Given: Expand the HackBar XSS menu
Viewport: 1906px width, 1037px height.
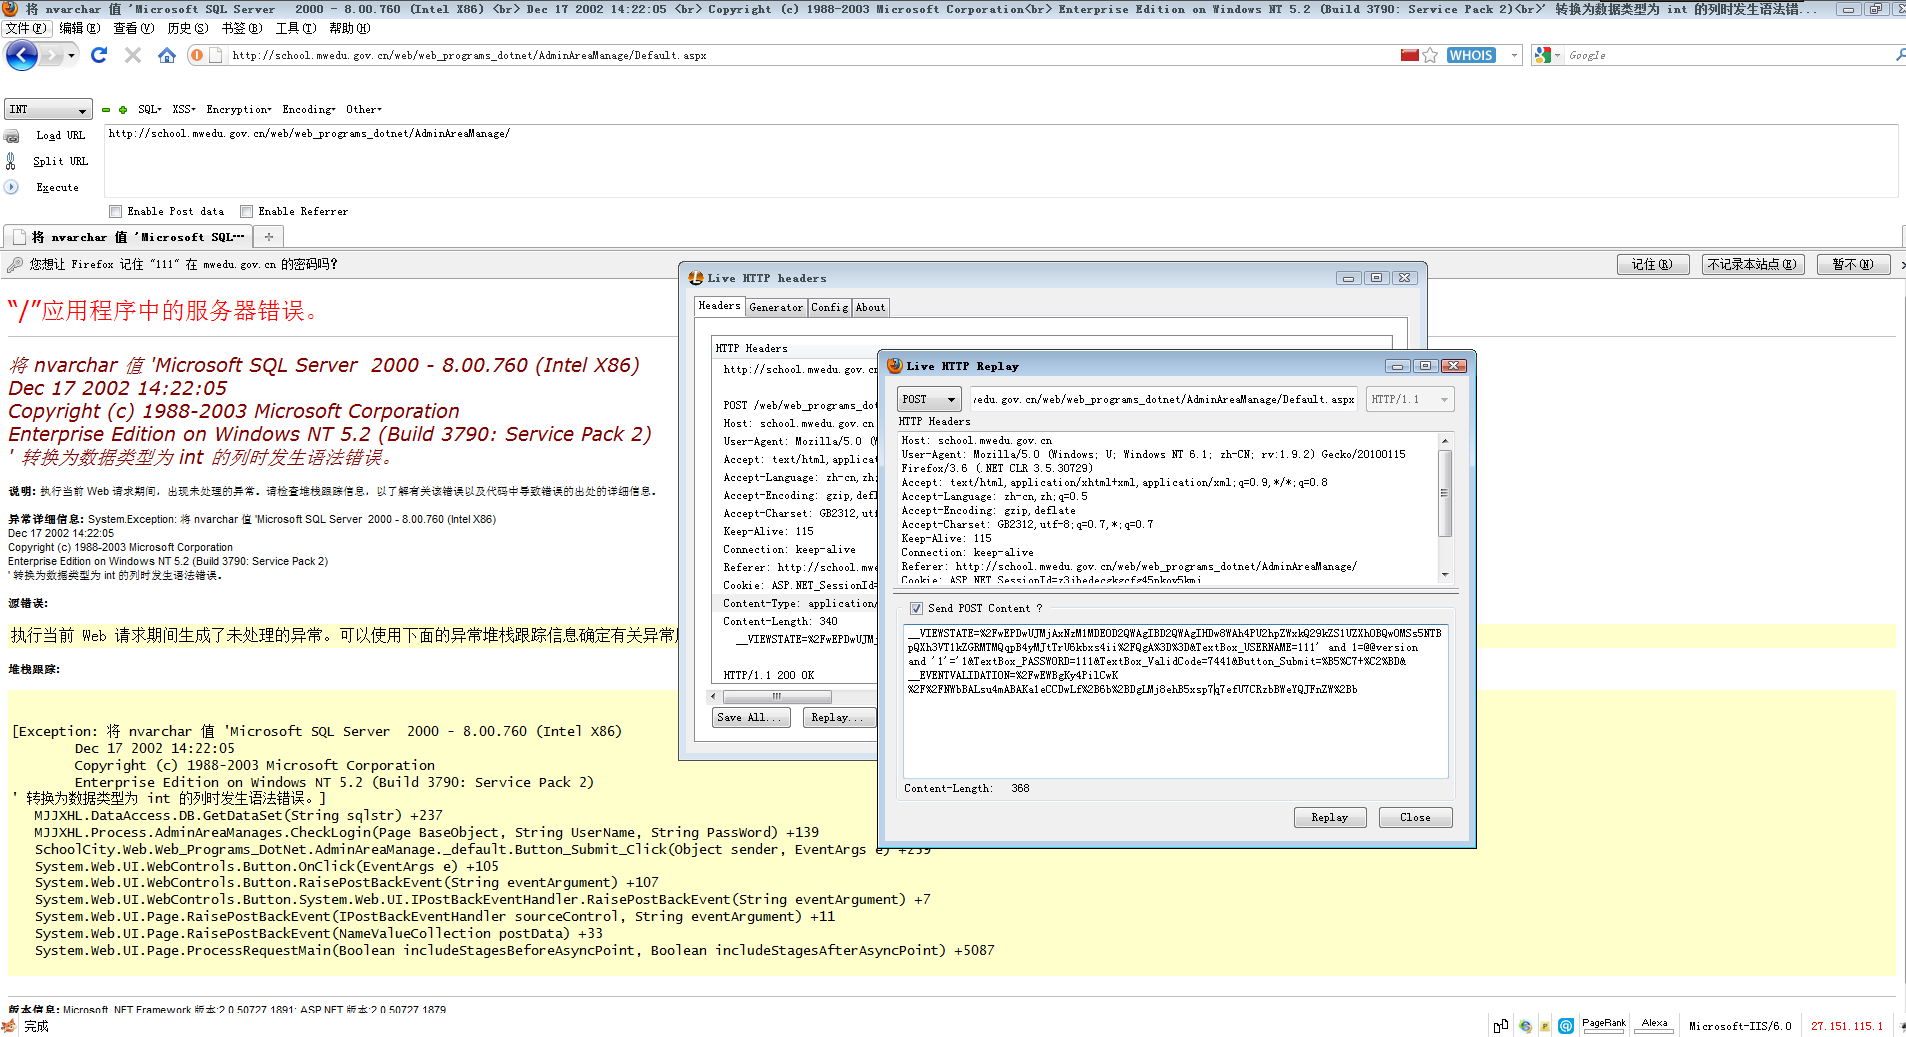Looking at the screenshot, I should coord(184,110).
